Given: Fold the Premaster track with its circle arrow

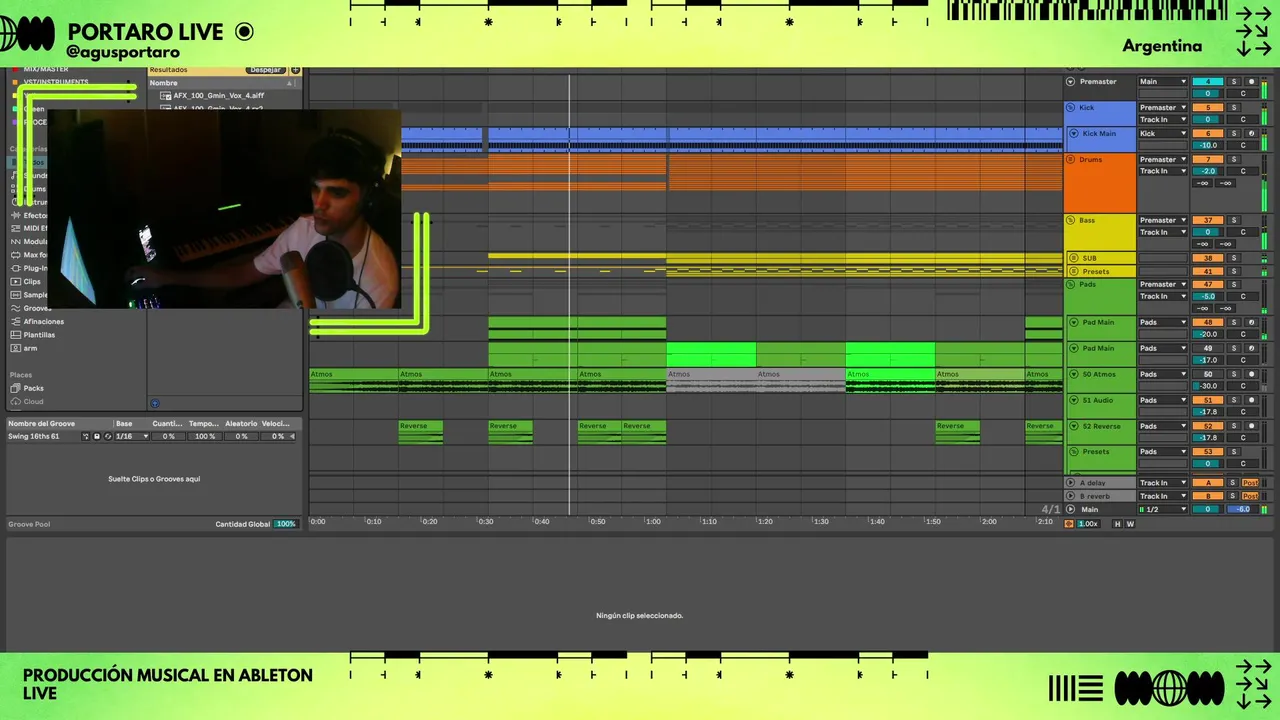Looking at the screenshot, I should [x=1071, y=82].
